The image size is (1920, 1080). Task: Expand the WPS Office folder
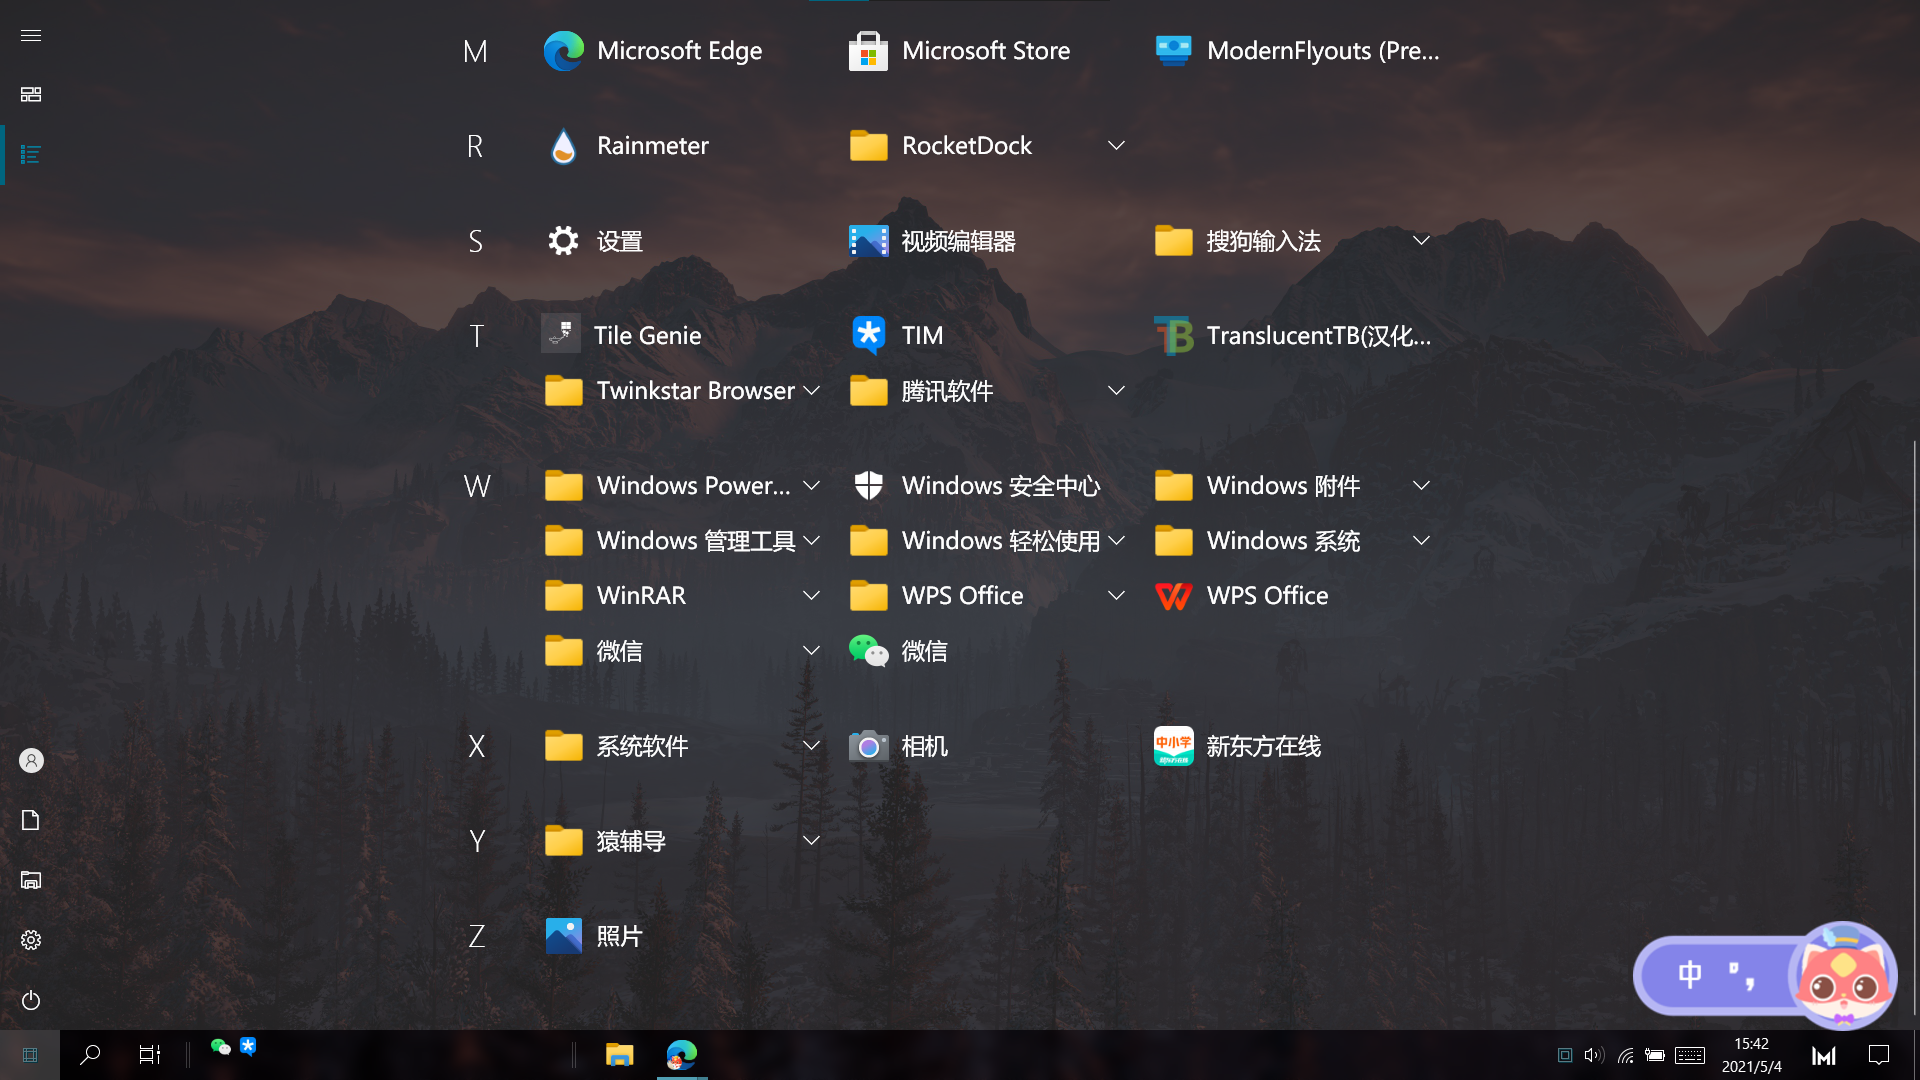[1116, 596]
